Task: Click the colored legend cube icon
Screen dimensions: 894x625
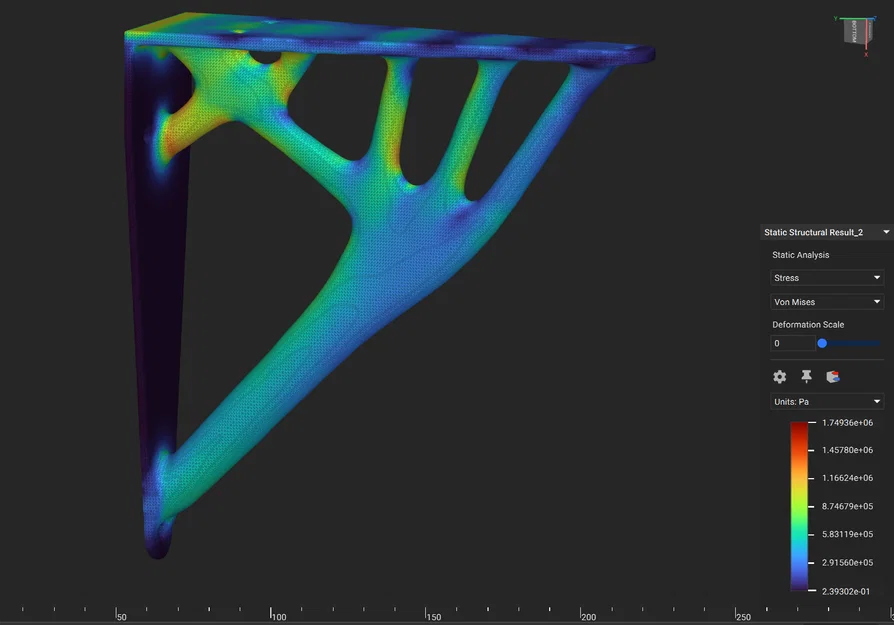Action: click(x=832, y=377)
